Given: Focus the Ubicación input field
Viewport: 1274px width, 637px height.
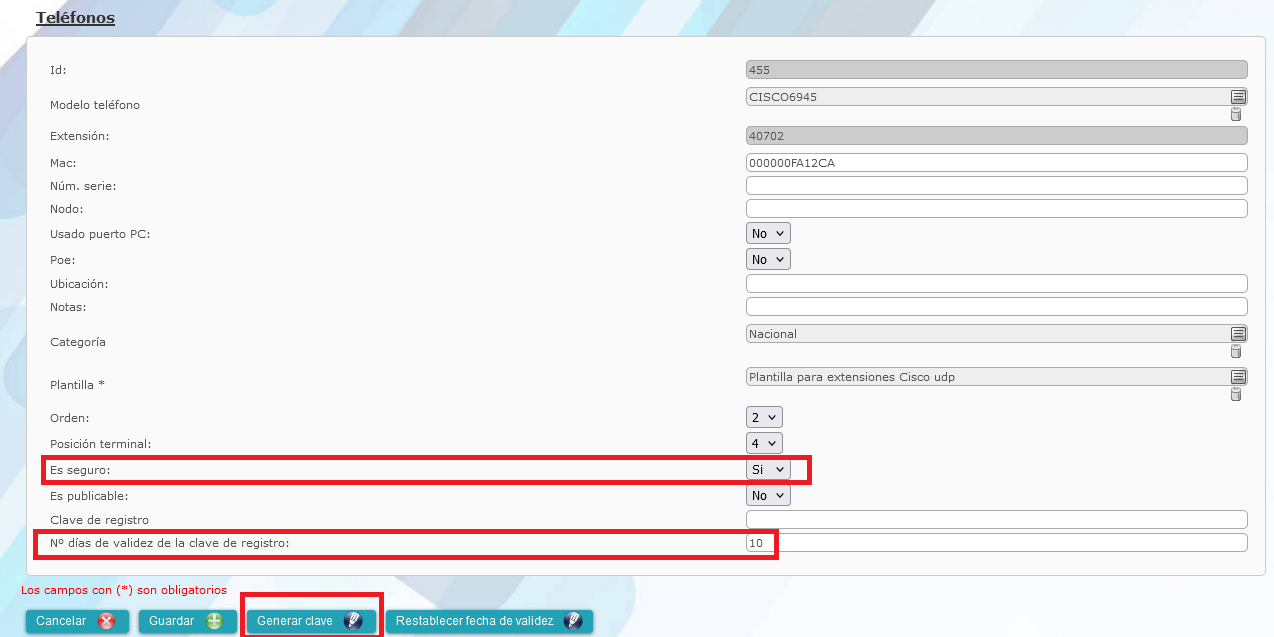Looking at the screenshot, I should 997,284.
